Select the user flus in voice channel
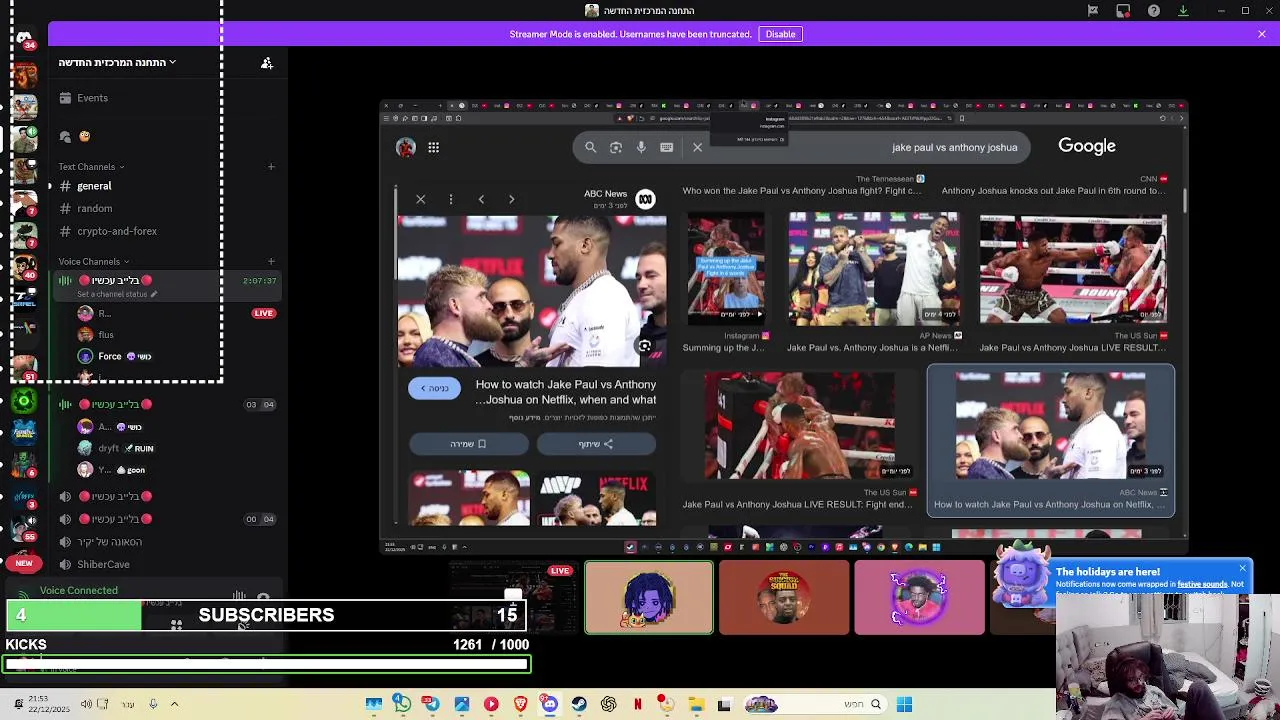Image resolution: width=1280 pixels, height=720 pixels. [x=106, y=335]
